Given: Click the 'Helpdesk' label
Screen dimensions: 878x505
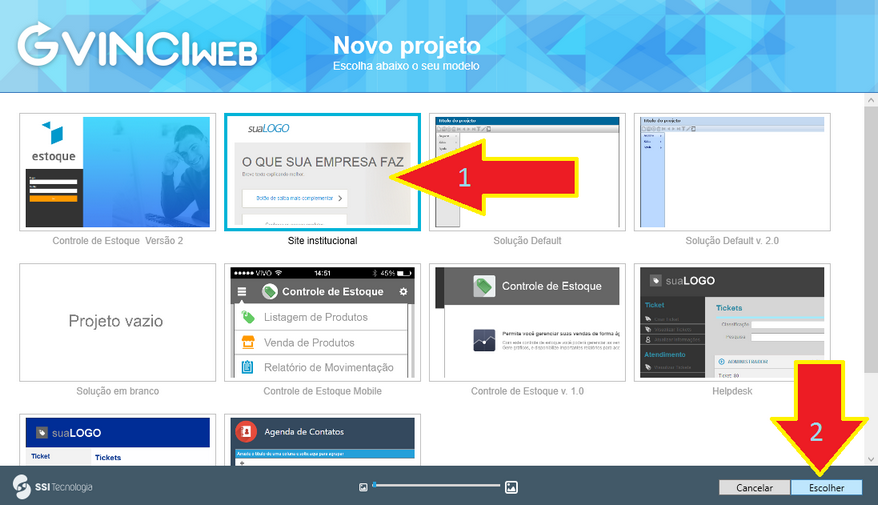Looking at the screenshot, I should [732, 391].
